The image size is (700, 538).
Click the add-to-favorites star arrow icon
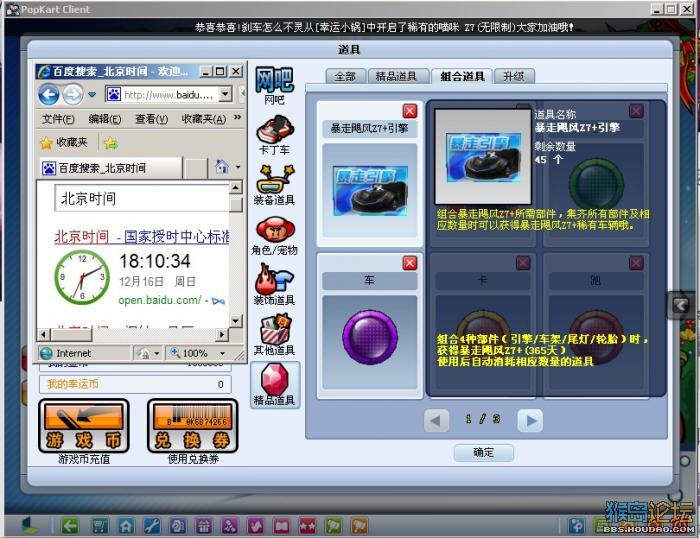pyautogui.click(x=111, y=143)
